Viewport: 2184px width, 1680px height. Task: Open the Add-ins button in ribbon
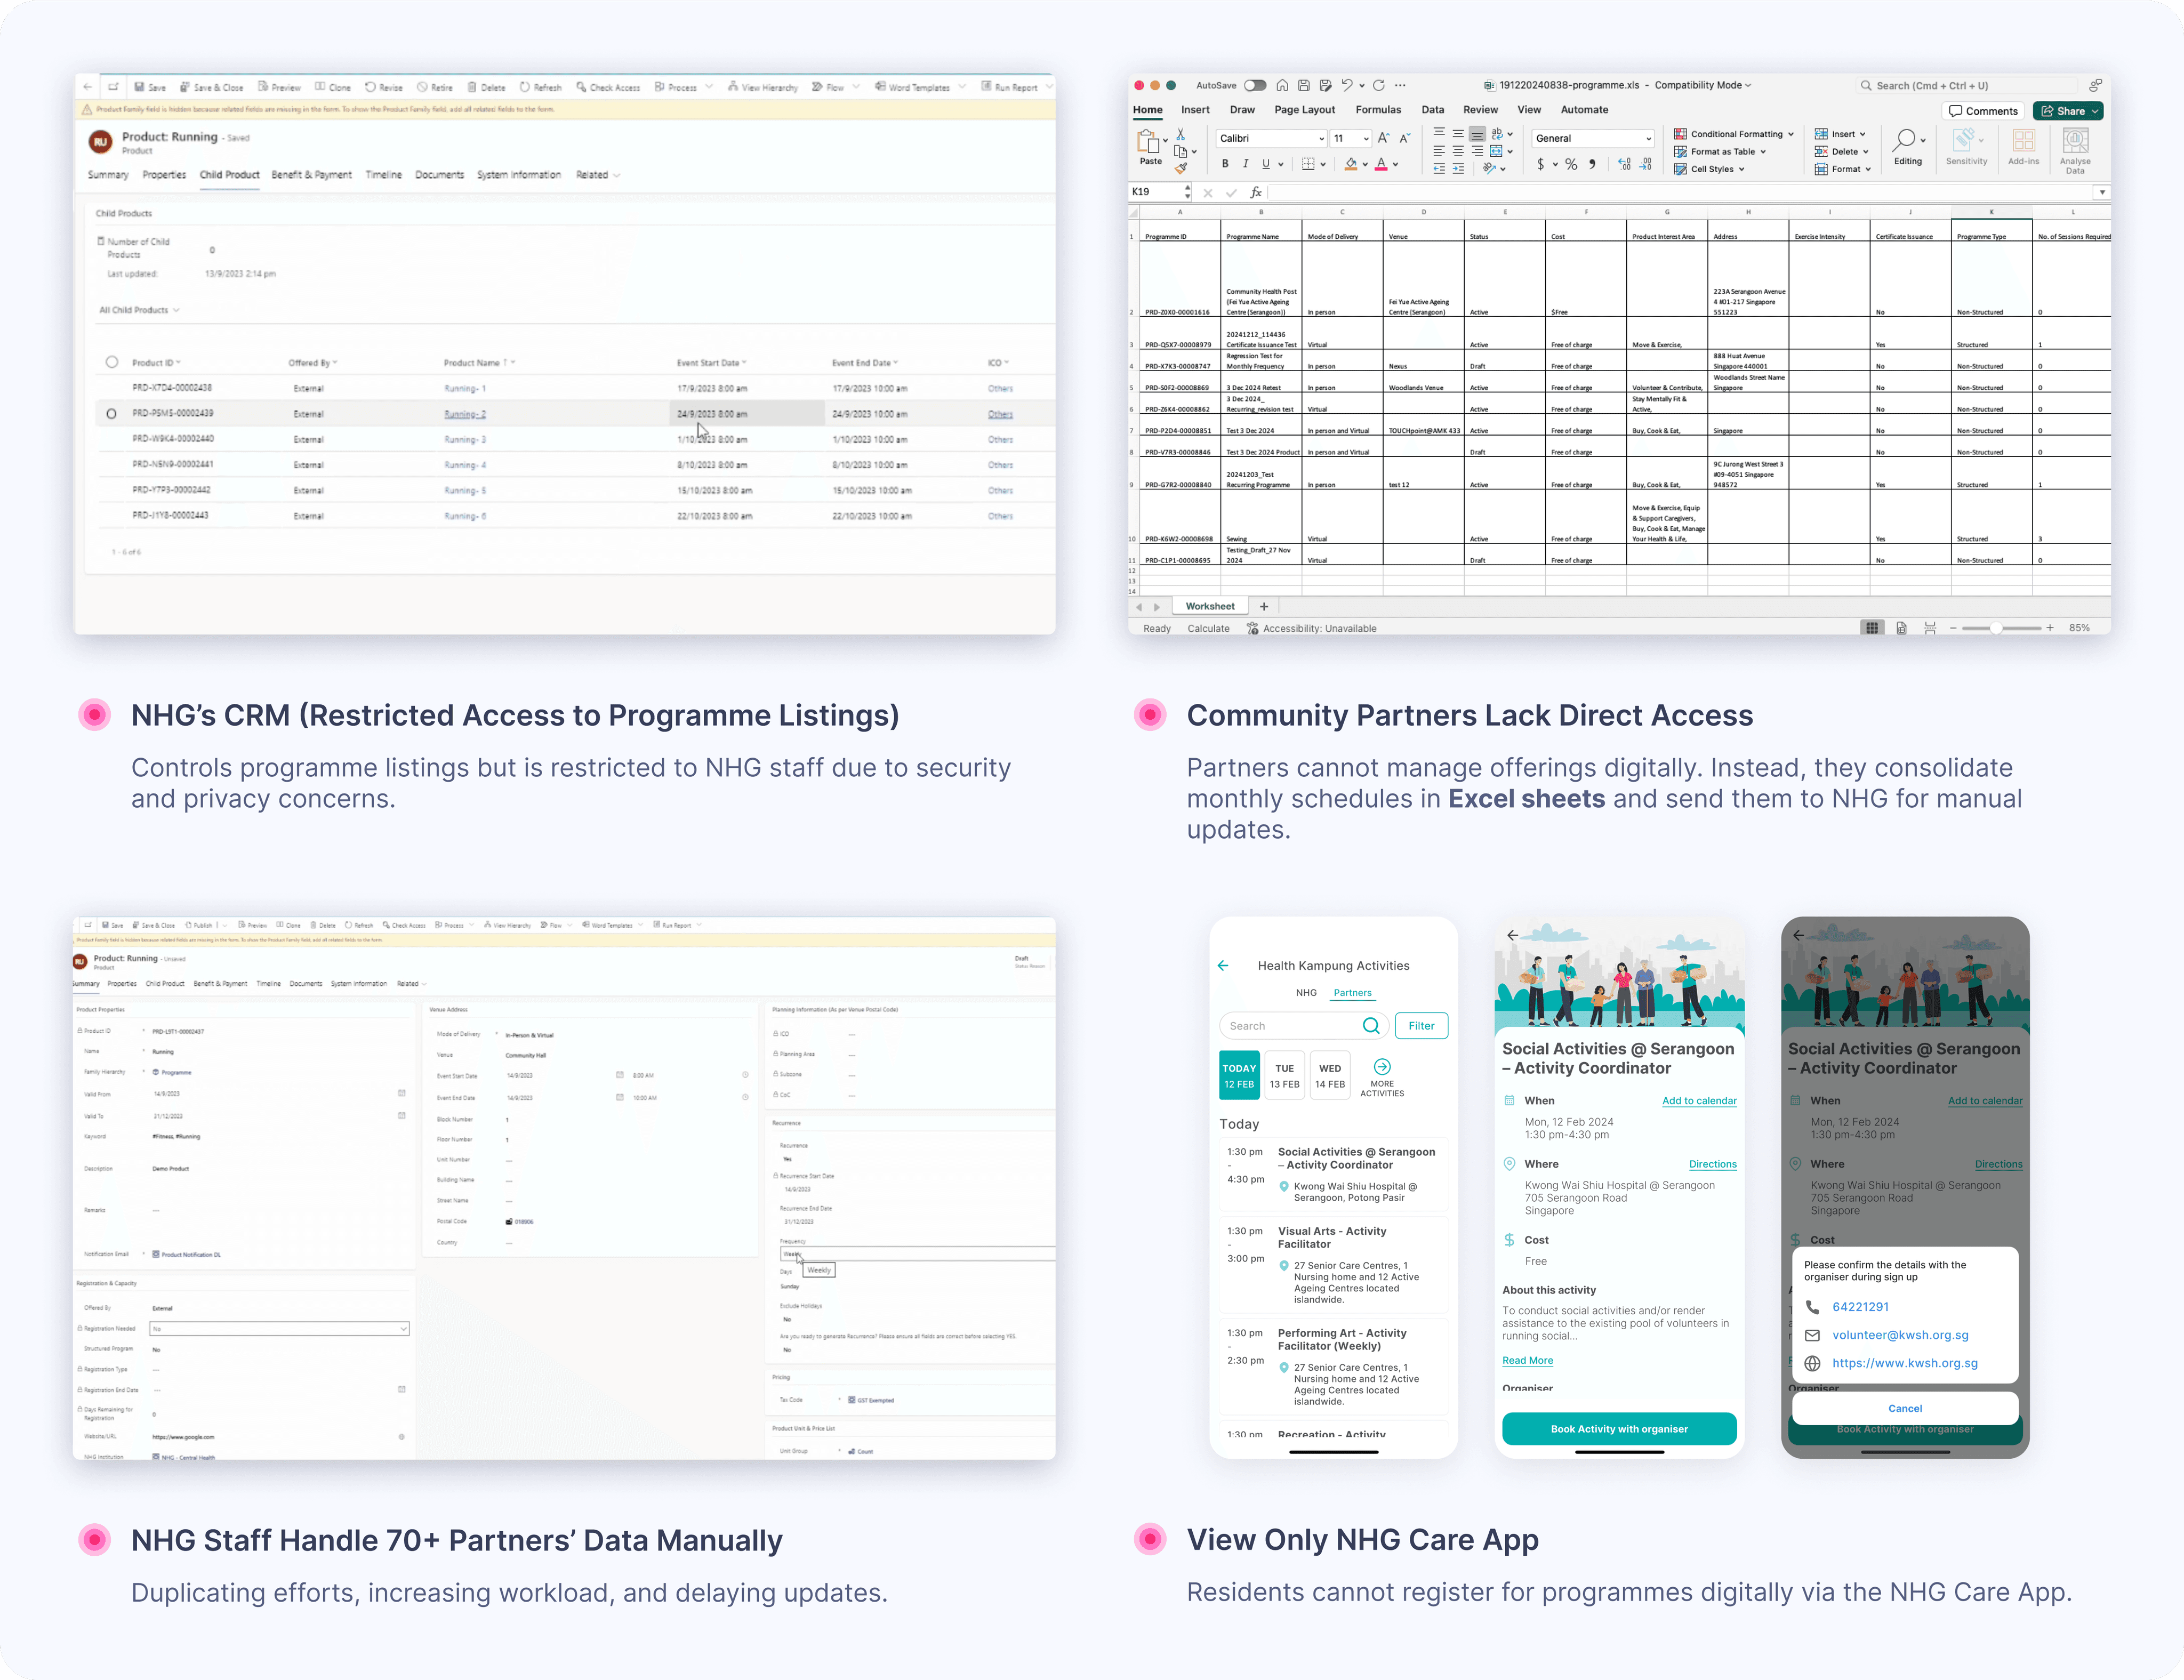pos(2023,147)
